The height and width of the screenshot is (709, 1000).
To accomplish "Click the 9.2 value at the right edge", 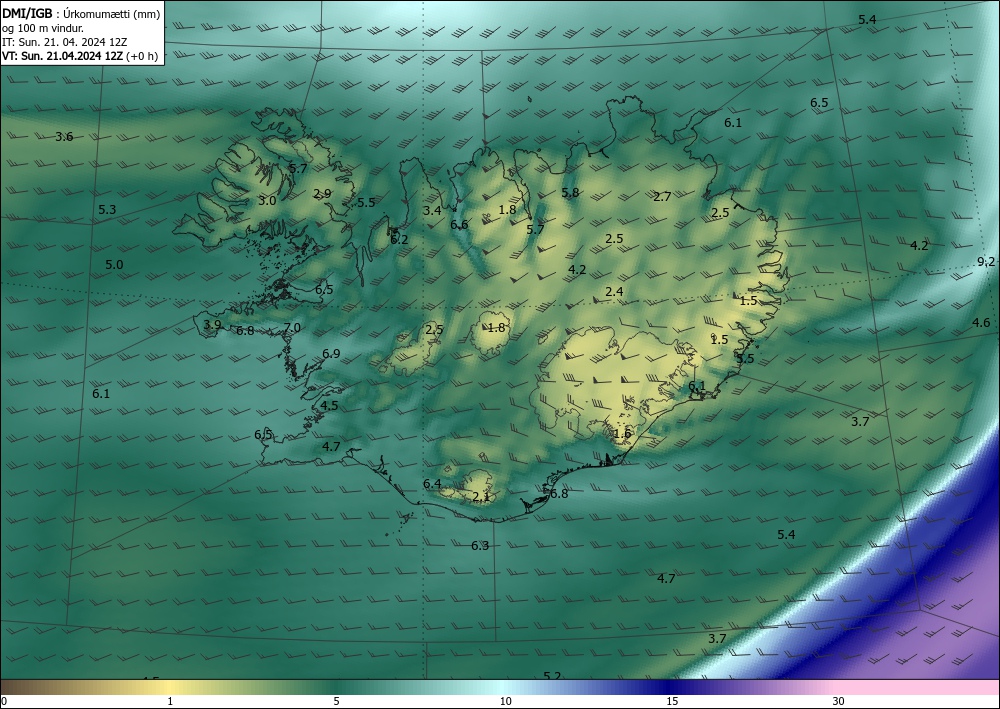I will [x=986, y=261].
